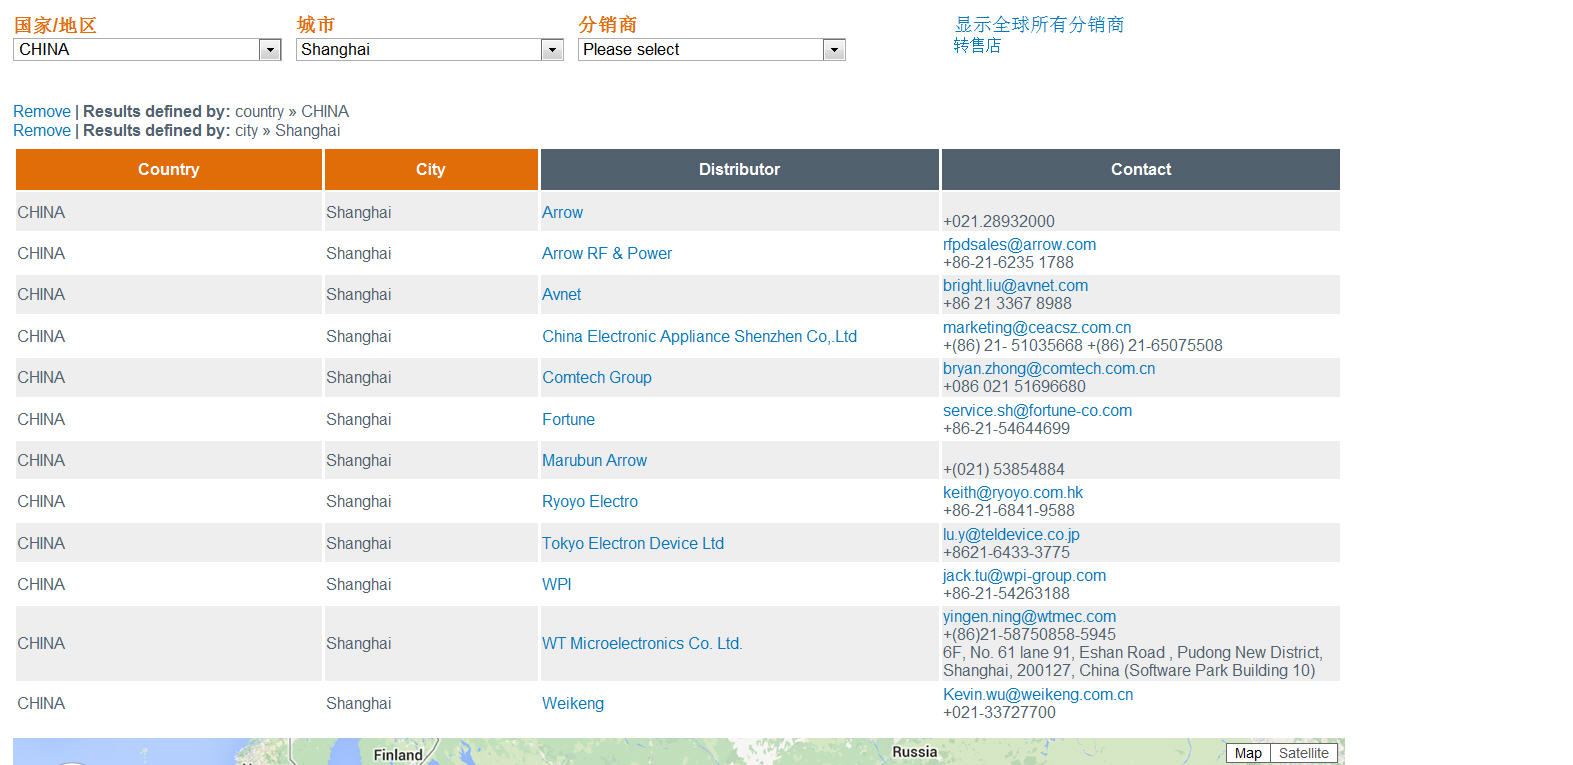1573x765 pixels.
Task: Remove the city Shanghai filter
Action: (42, 130)
